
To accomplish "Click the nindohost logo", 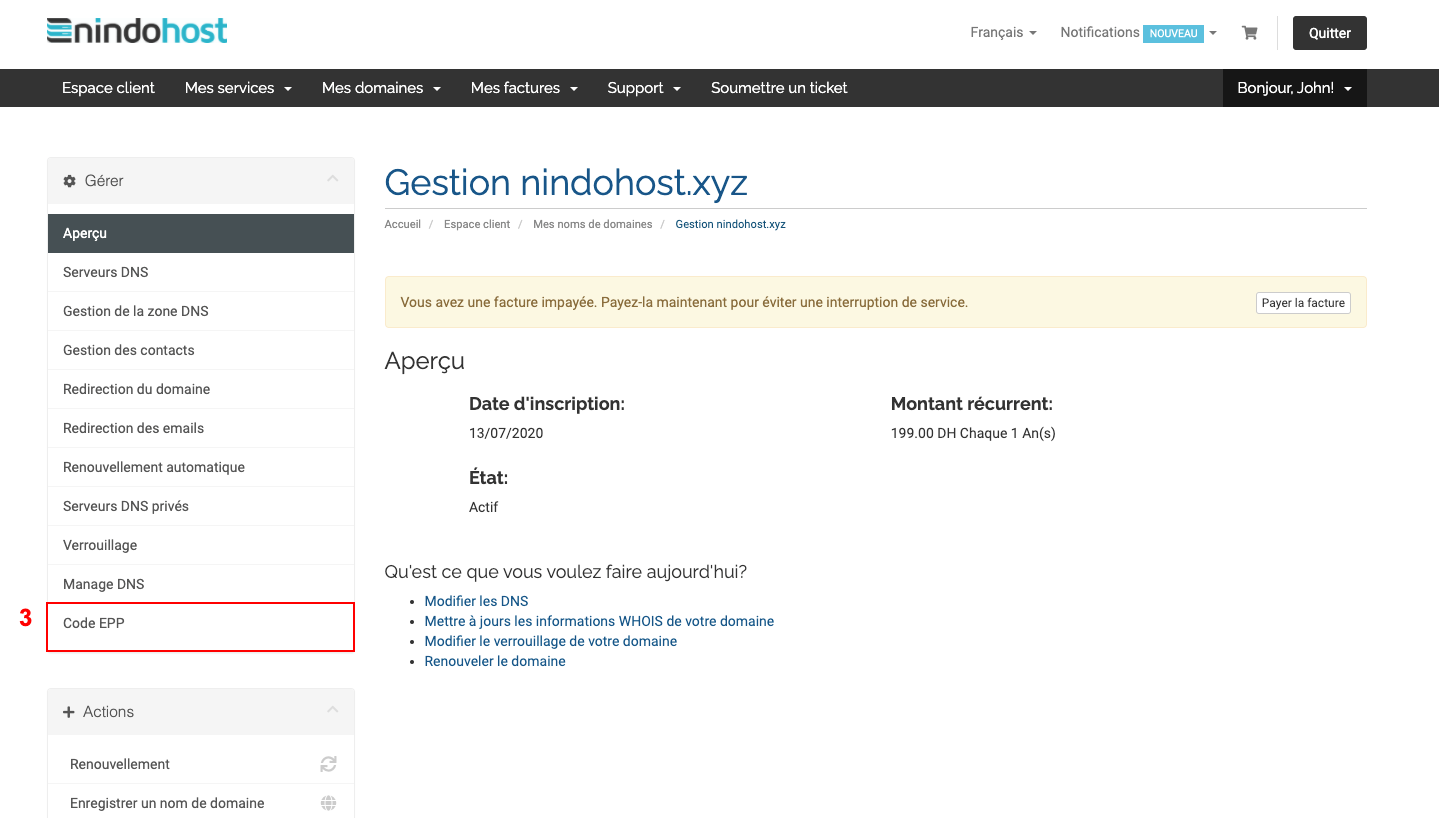I will [x=137, y=31].
